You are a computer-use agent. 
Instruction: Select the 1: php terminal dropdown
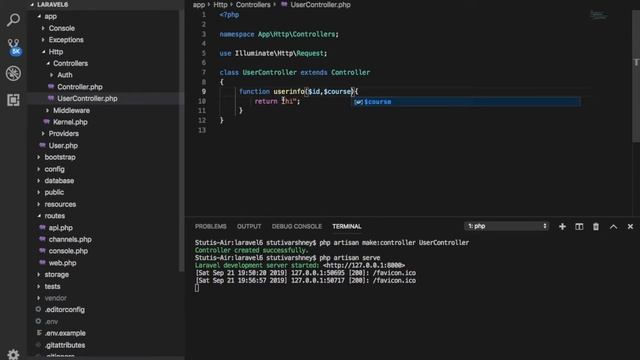(506, 226)
